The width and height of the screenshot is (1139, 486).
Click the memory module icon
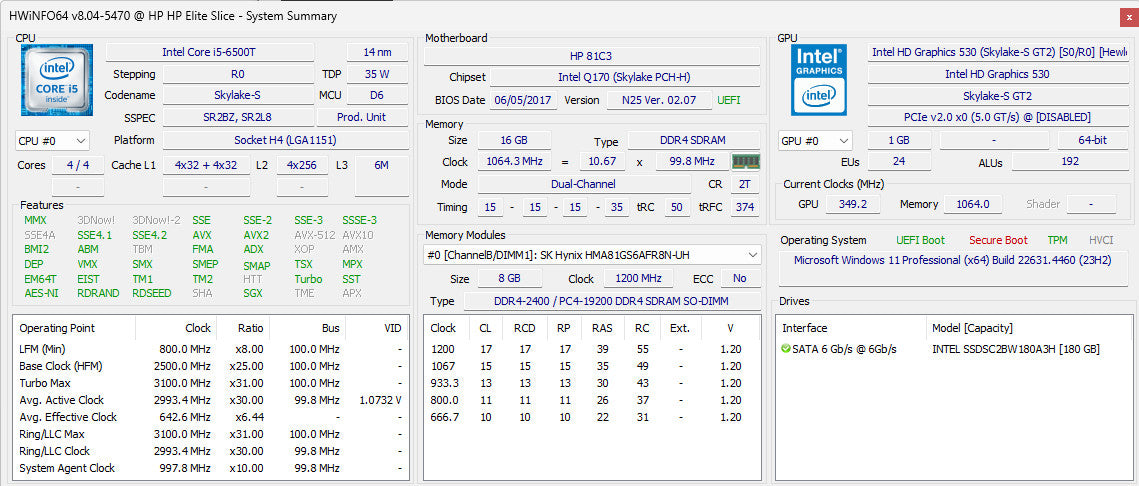745,162
